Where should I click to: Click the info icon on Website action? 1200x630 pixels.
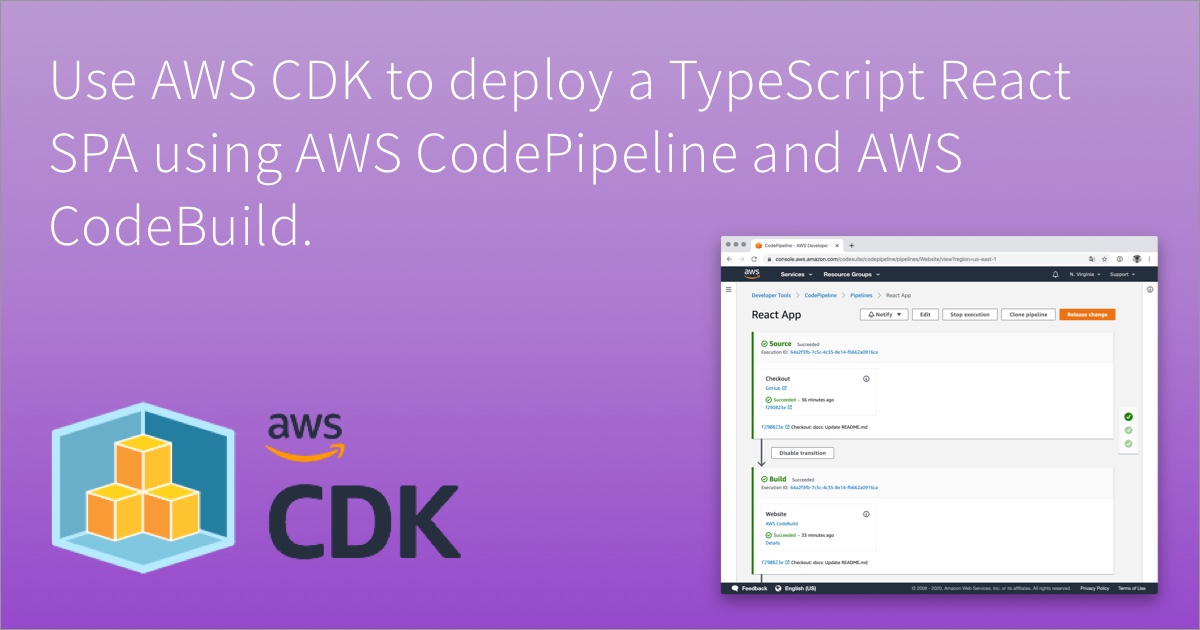[x=866, y=514]
